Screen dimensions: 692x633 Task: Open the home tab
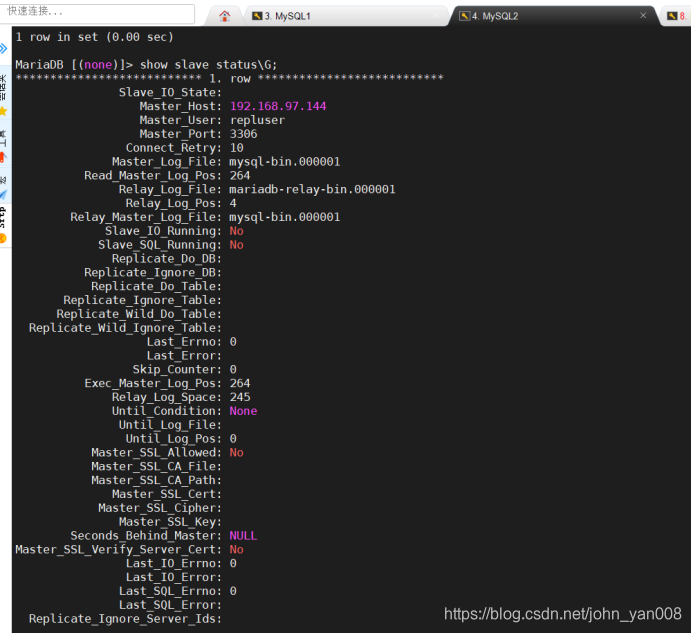225,16
